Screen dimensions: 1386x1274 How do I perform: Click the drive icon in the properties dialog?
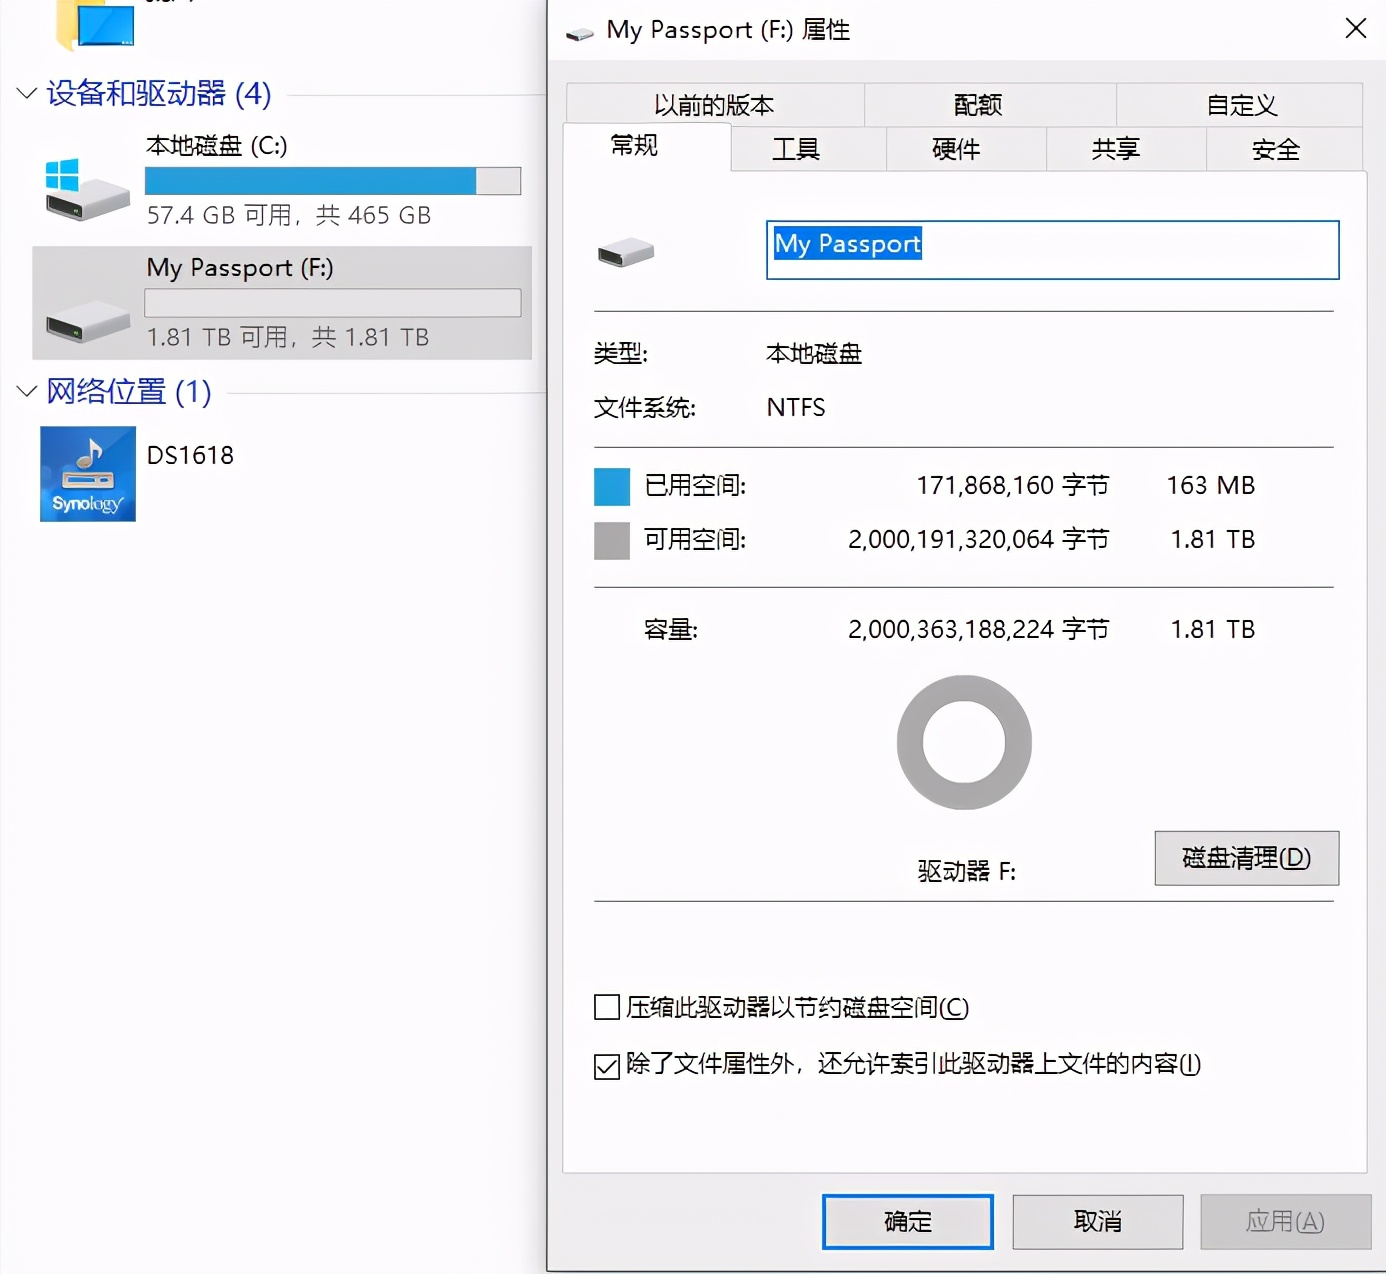tap(625, 251)
